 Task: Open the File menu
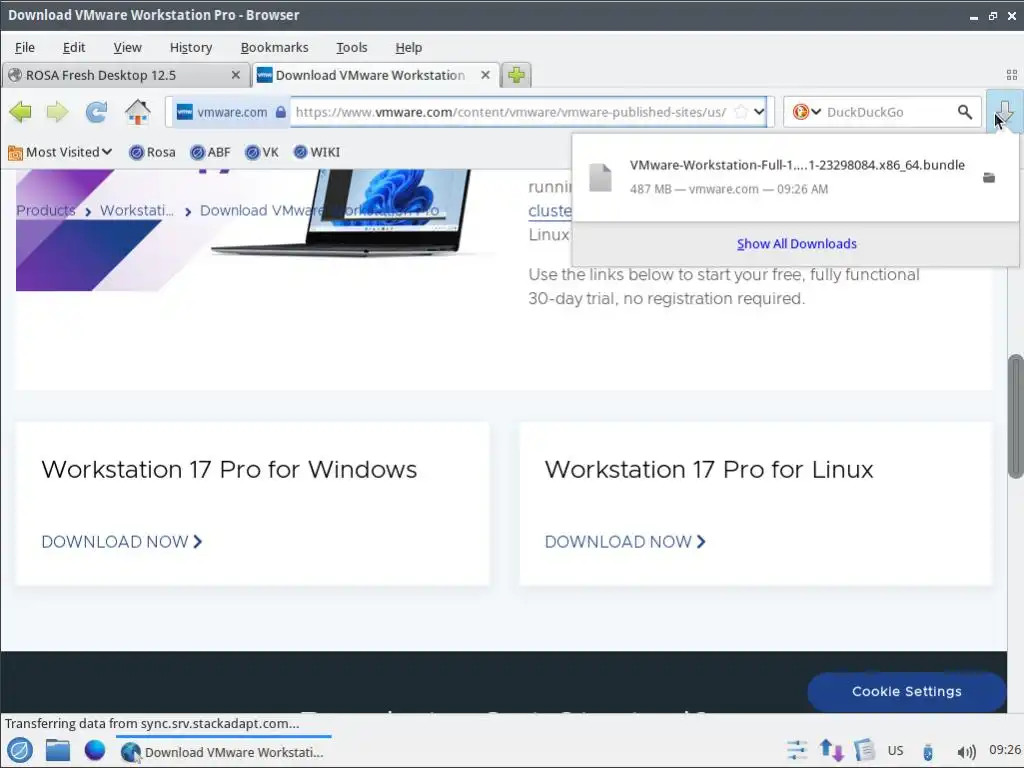click(x=25, y=47)
